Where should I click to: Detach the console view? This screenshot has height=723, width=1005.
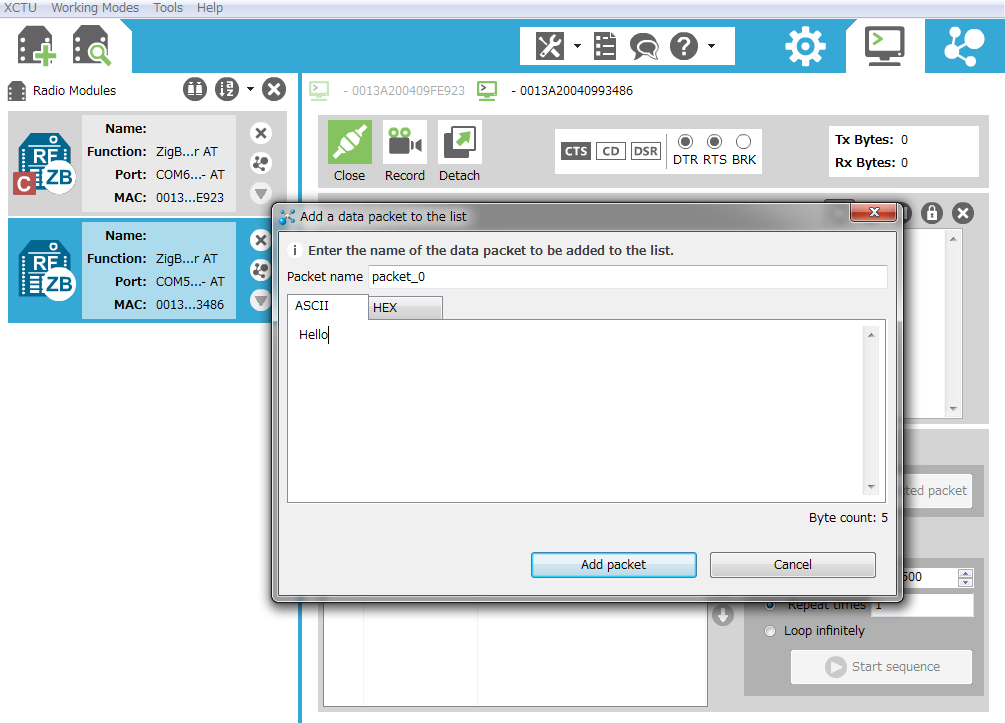[x=460, y=151]
